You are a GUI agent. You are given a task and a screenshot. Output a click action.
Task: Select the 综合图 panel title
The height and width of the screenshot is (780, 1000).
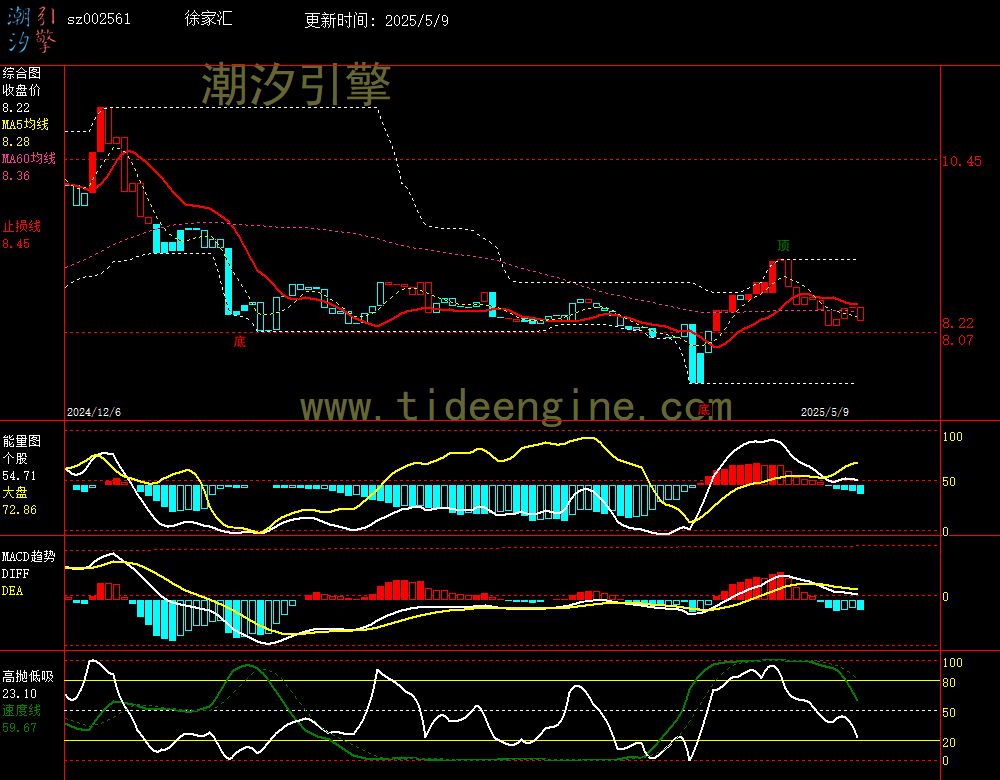(21, 73)
